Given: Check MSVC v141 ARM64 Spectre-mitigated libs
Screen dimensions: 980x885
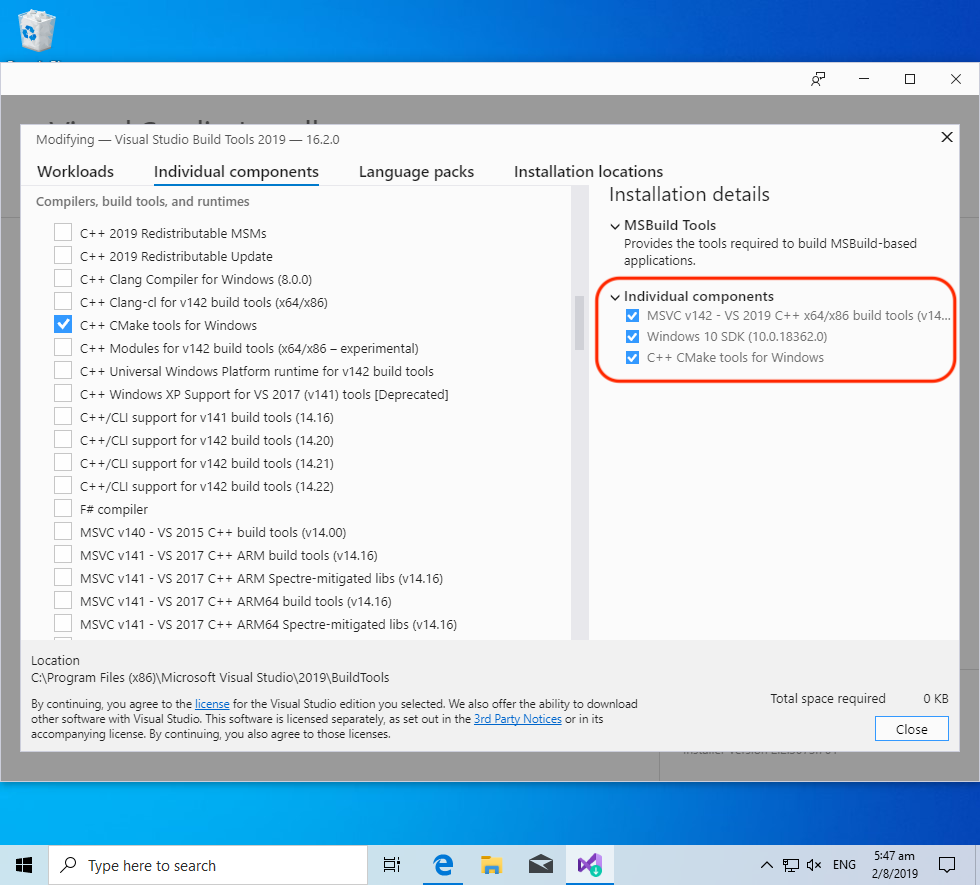Looking at the screenshot, I should [x=63, y=624].
